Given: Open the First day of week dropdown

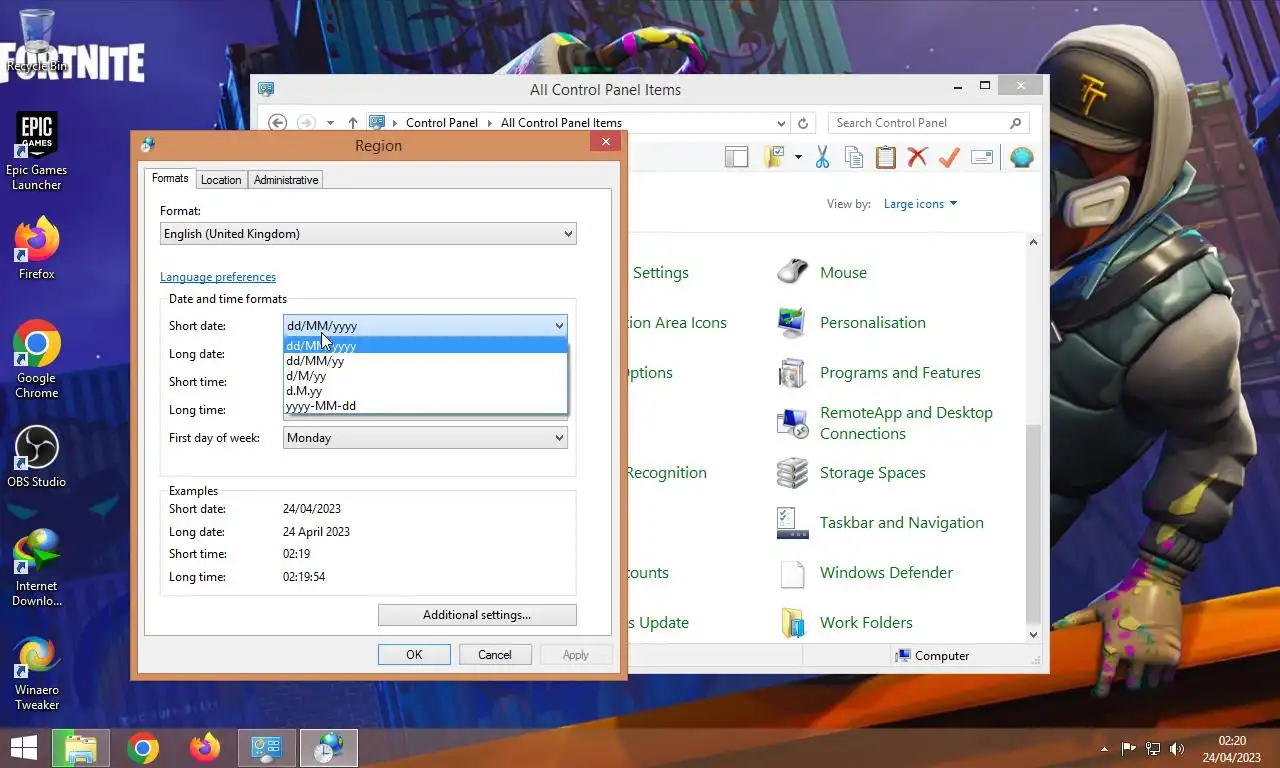Looking at the screenshot, I should coord(425,438).
